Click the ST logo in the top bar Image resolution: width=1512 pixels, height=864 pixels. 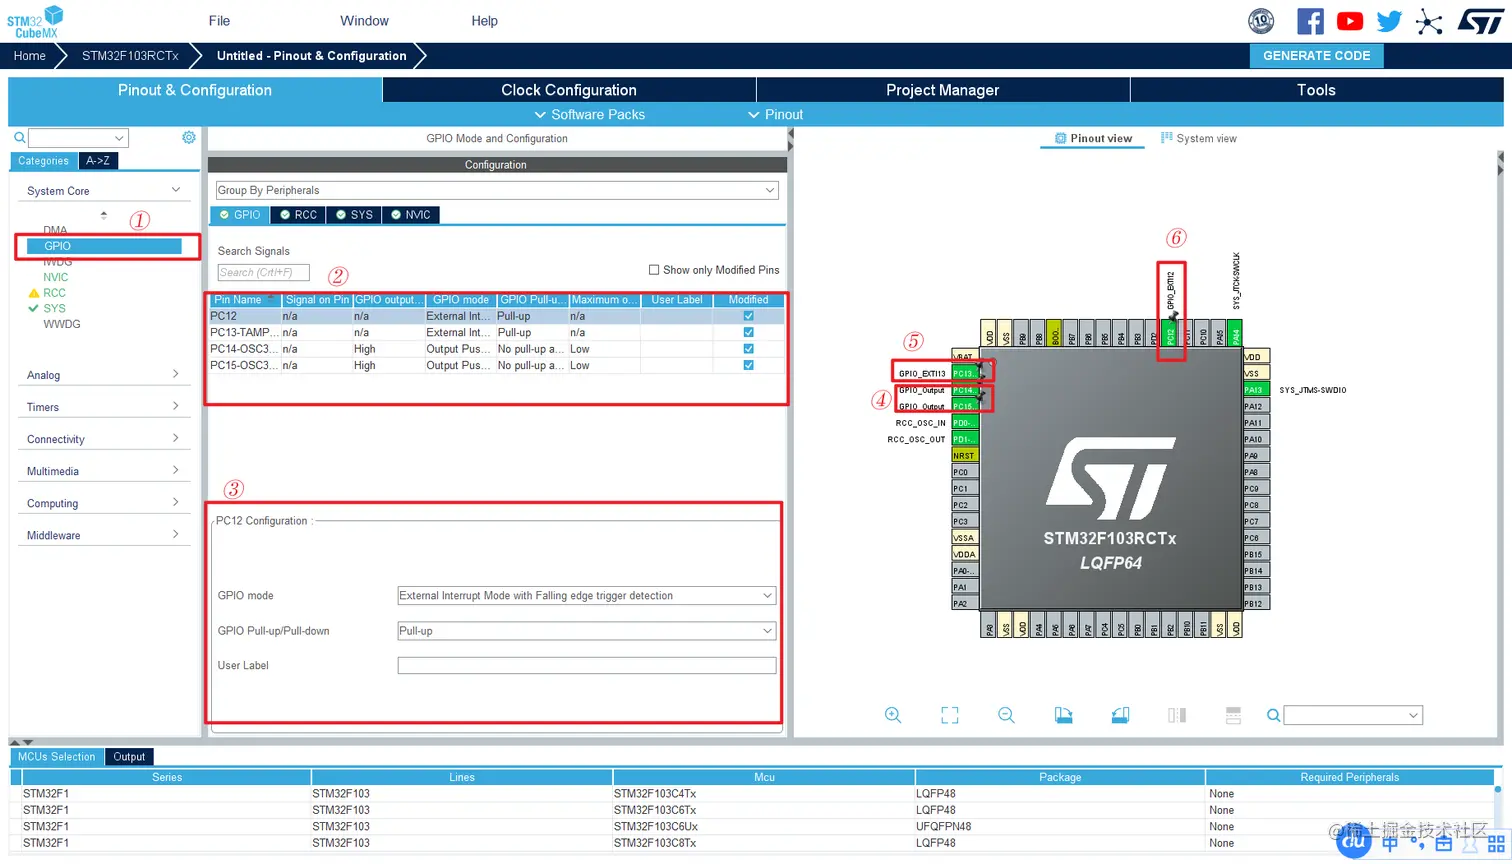pos(1480,21)
